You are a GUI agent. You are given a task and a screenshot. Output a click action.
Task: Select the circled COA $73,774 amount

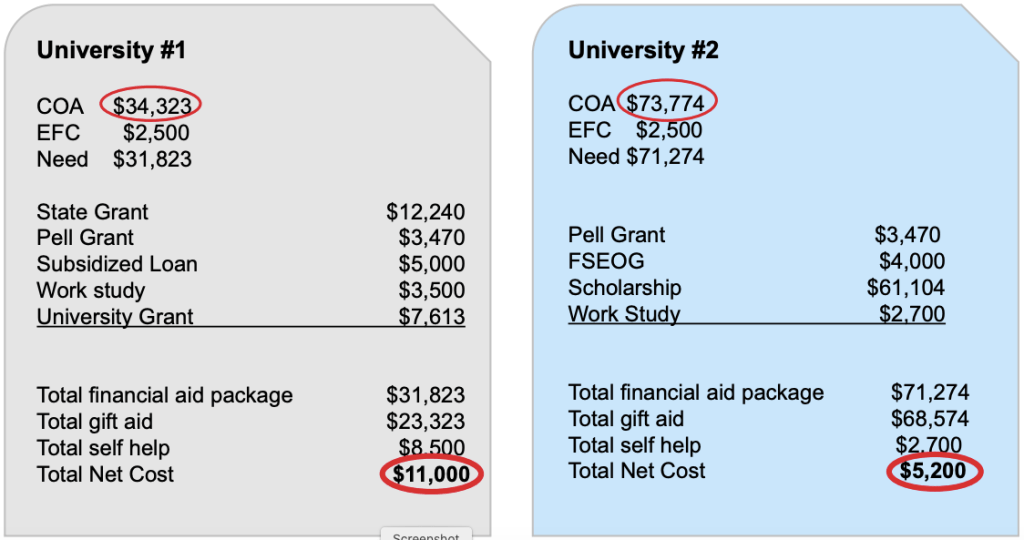(666, 104)
